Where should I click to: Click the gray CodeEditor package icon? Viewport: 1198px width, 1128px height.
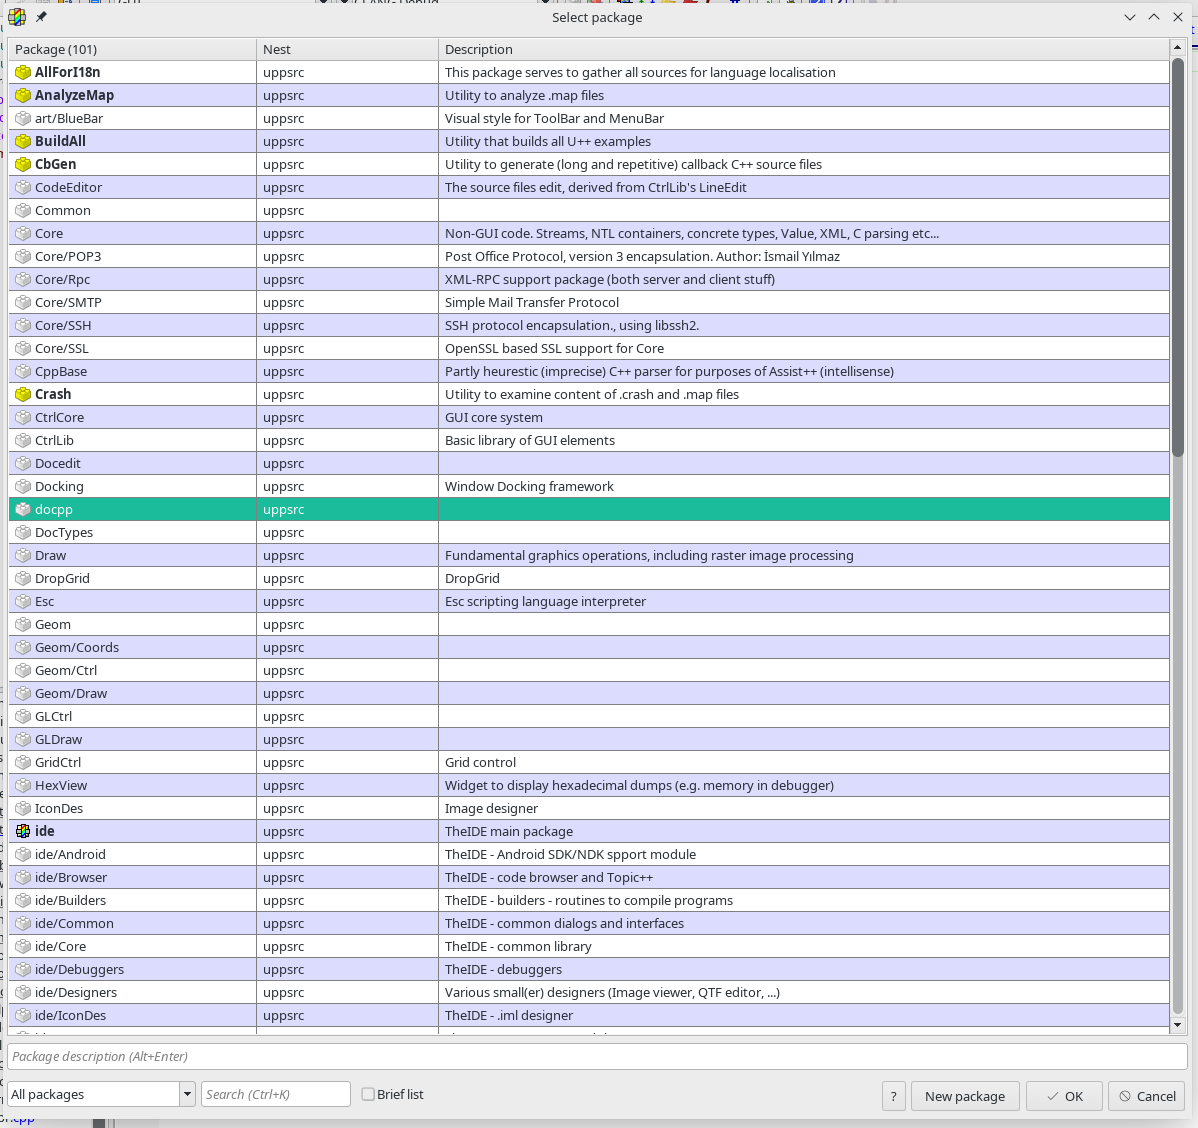click(23, 187)
